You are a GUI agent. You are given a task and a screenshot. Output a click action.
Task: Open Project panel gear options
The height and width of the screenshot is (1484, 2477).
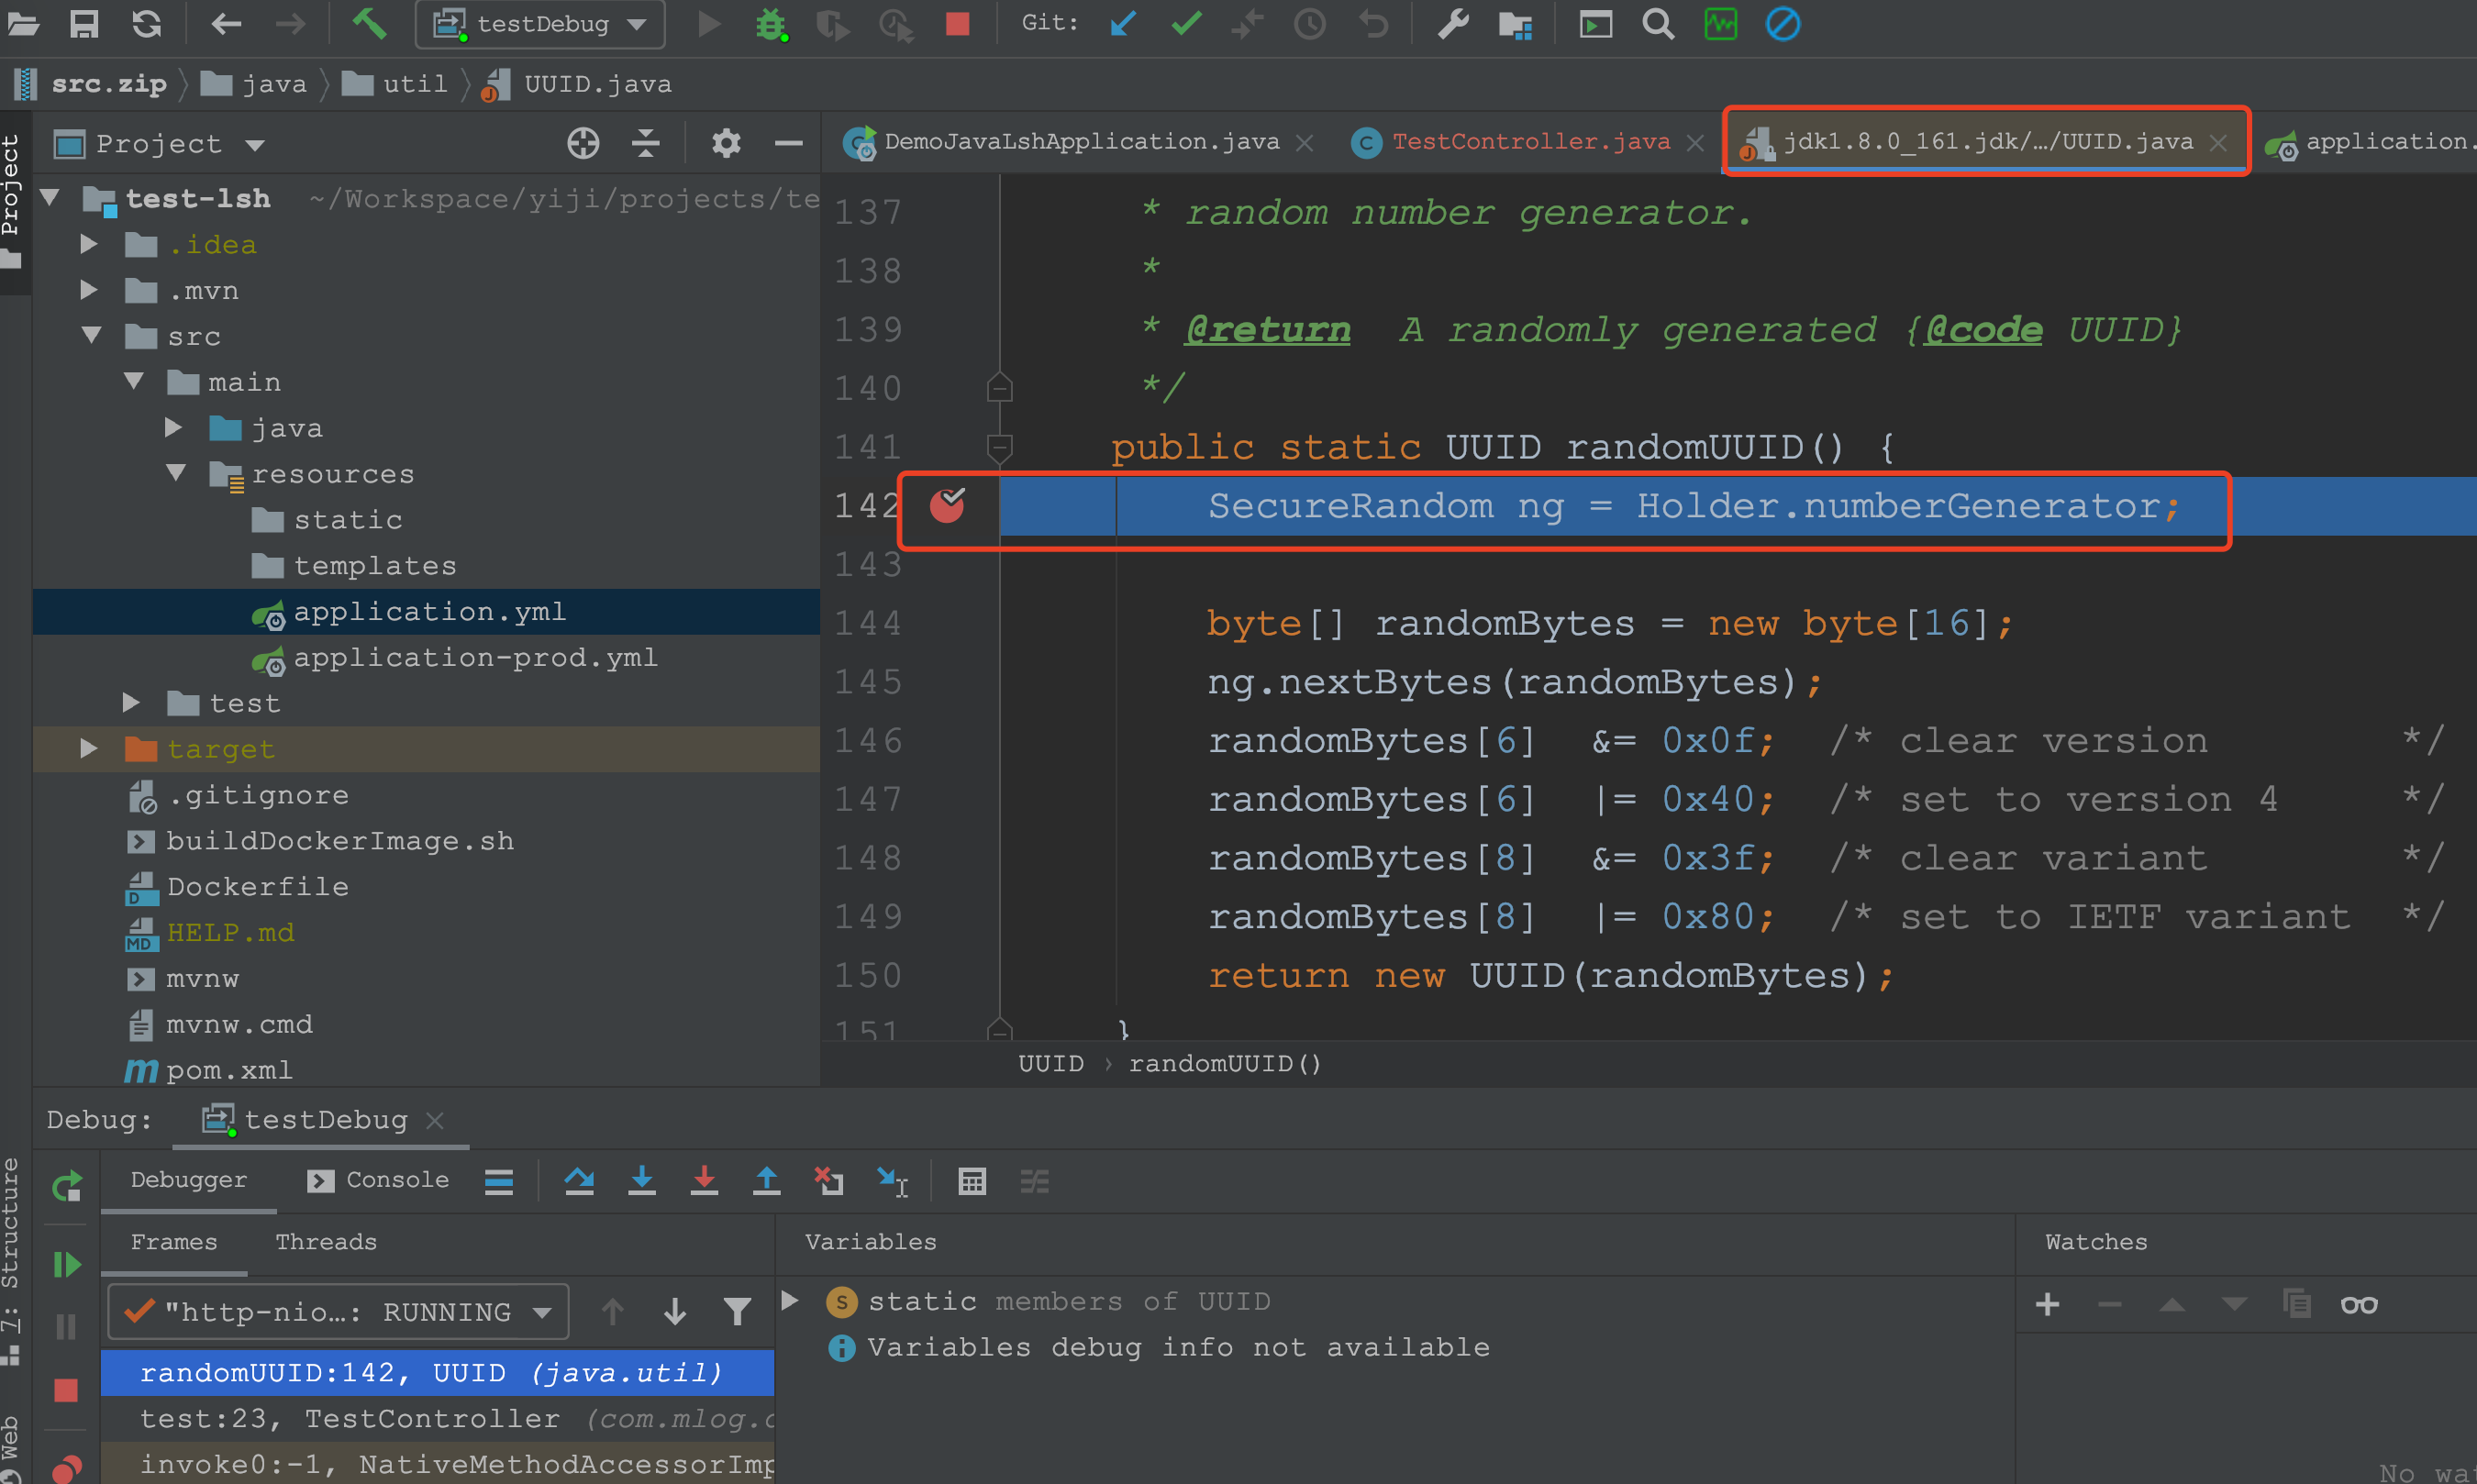click(x=726, y=144)
